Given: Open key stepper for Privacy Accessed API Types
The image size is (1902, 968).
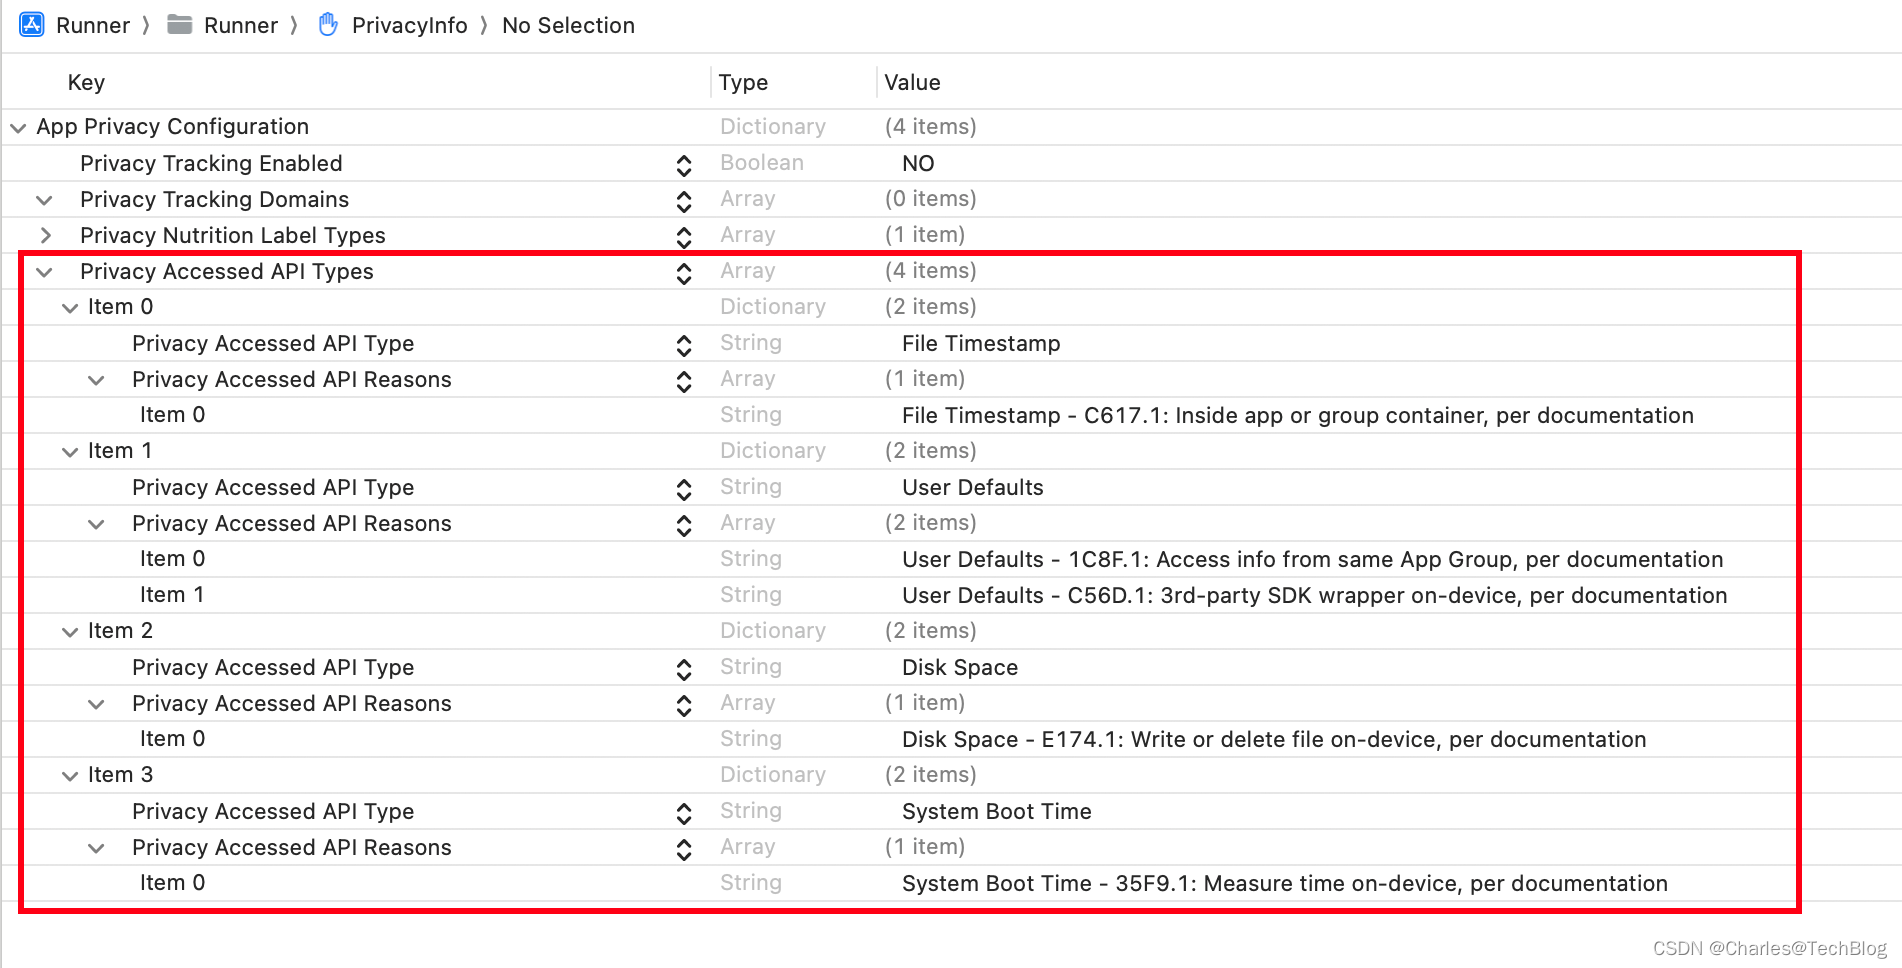Looking at the screenshot, I should point(684,273).
